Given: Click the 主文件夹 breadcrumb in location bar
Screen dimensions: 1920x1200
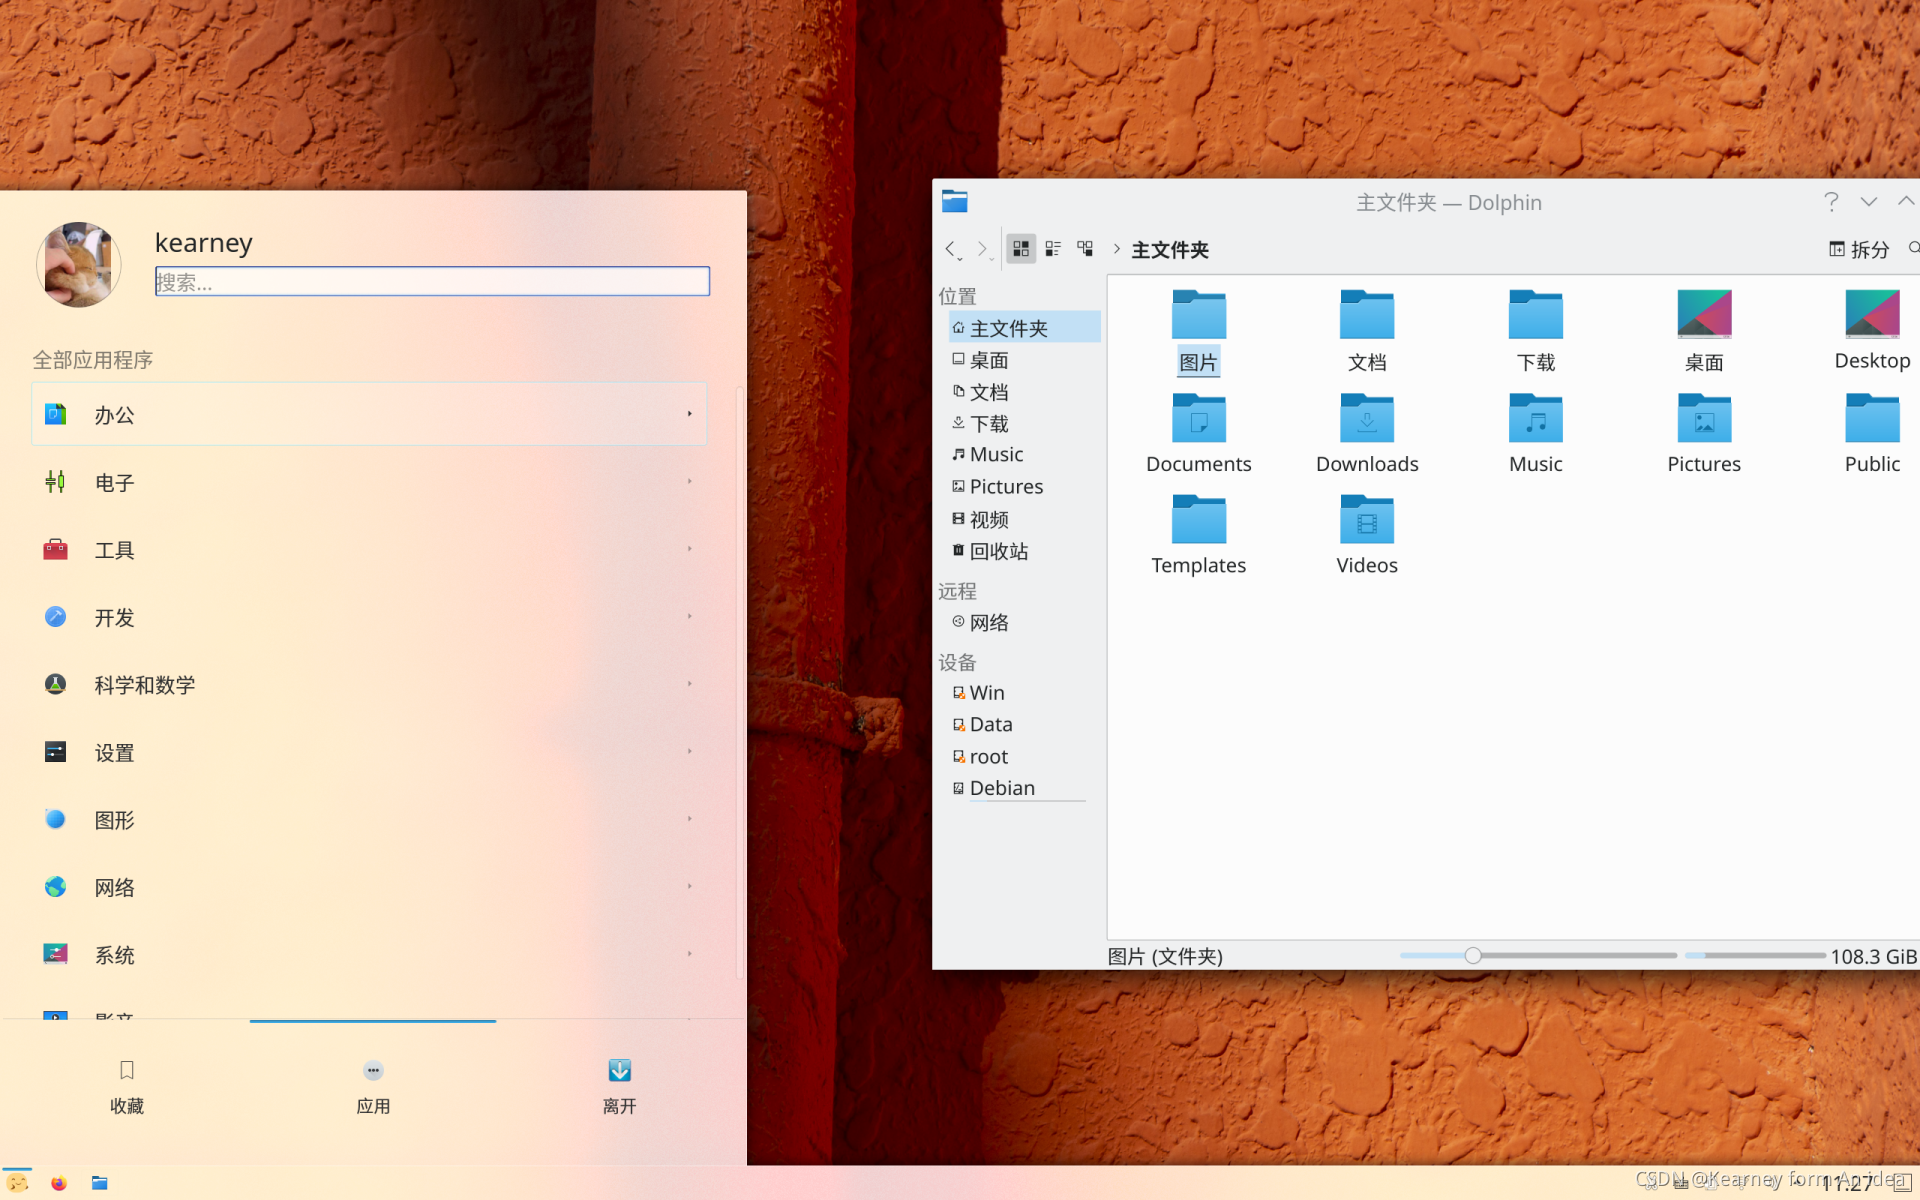Looking at the screenshot, I should tap(1170, 250).
